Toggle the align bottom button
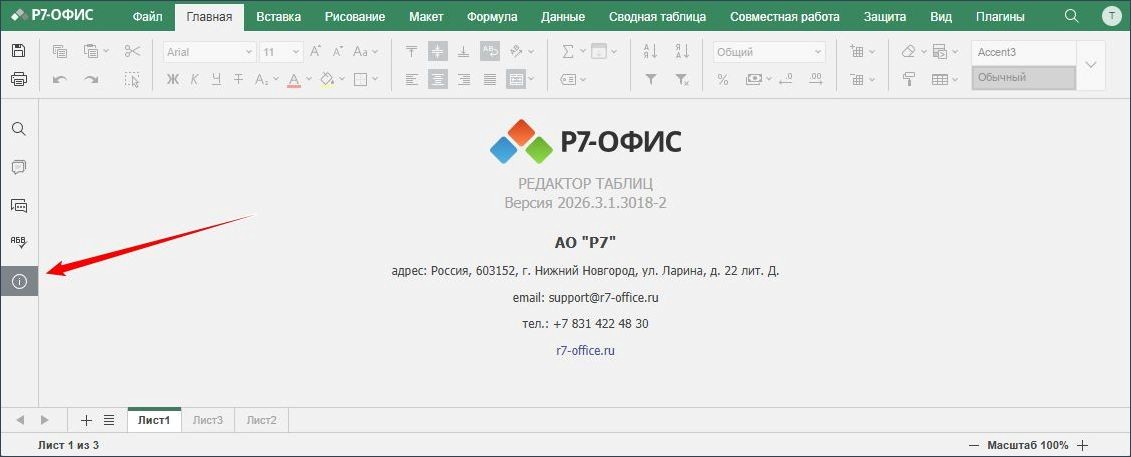 [x=464, y=51]
